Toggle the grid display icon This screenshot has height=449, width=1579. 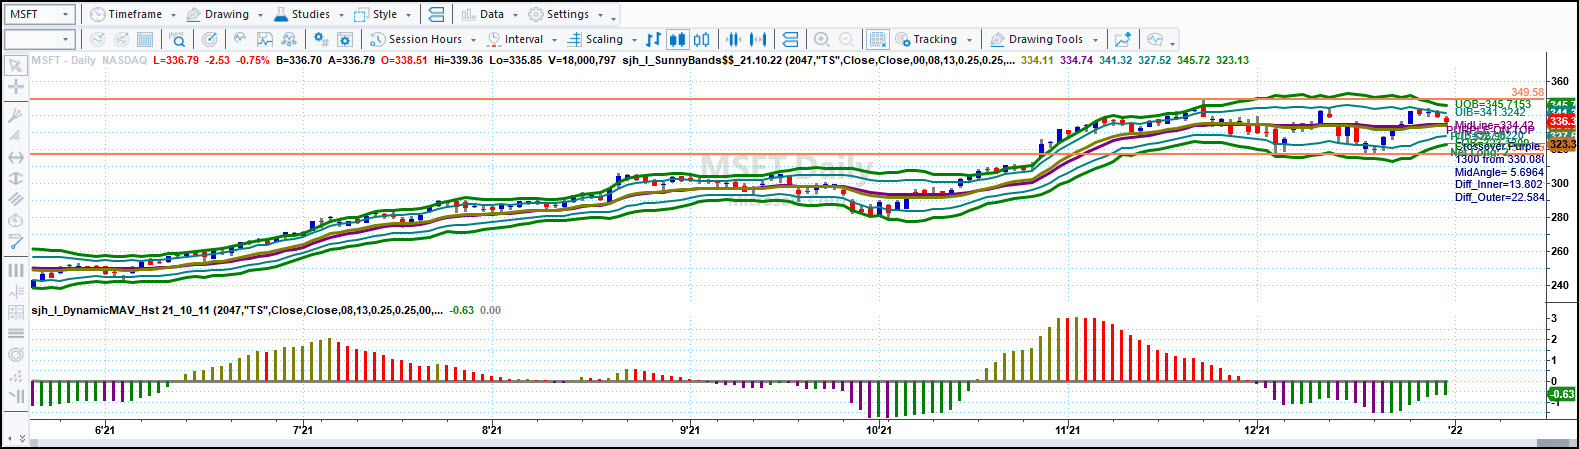click(877, 39)
